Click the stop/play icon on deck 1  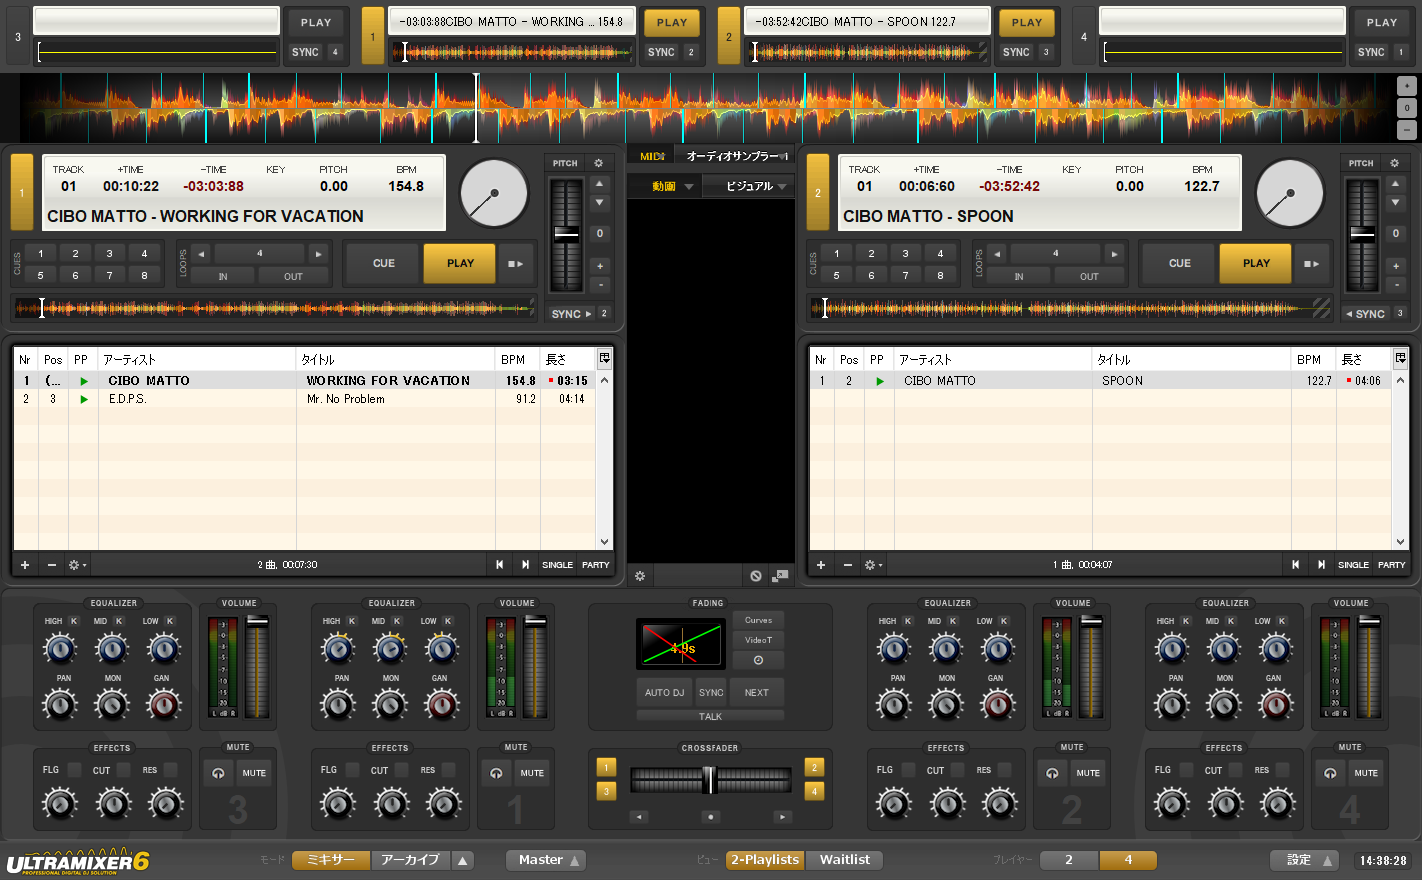[x=515, y=264]
